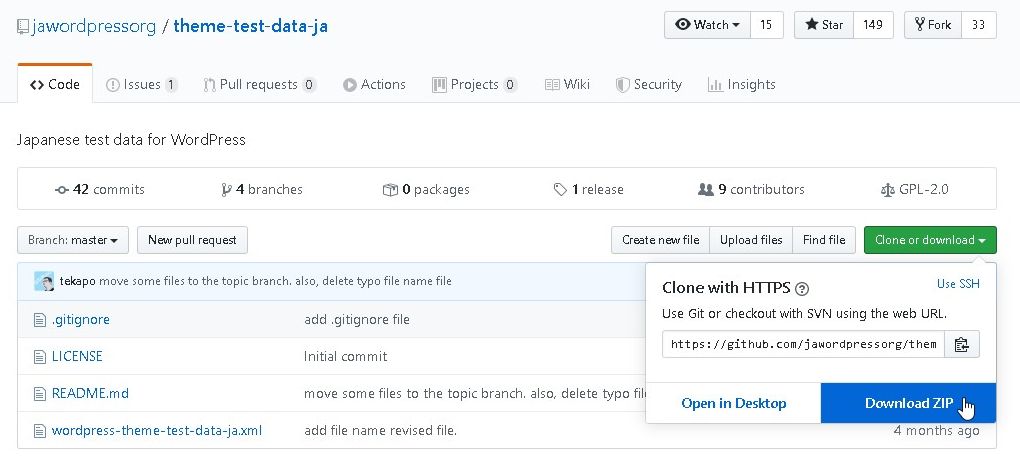Open the Watch notifications dropdown
The width and height of the screenshot is (1020, 459).
(x=708, y=25)
